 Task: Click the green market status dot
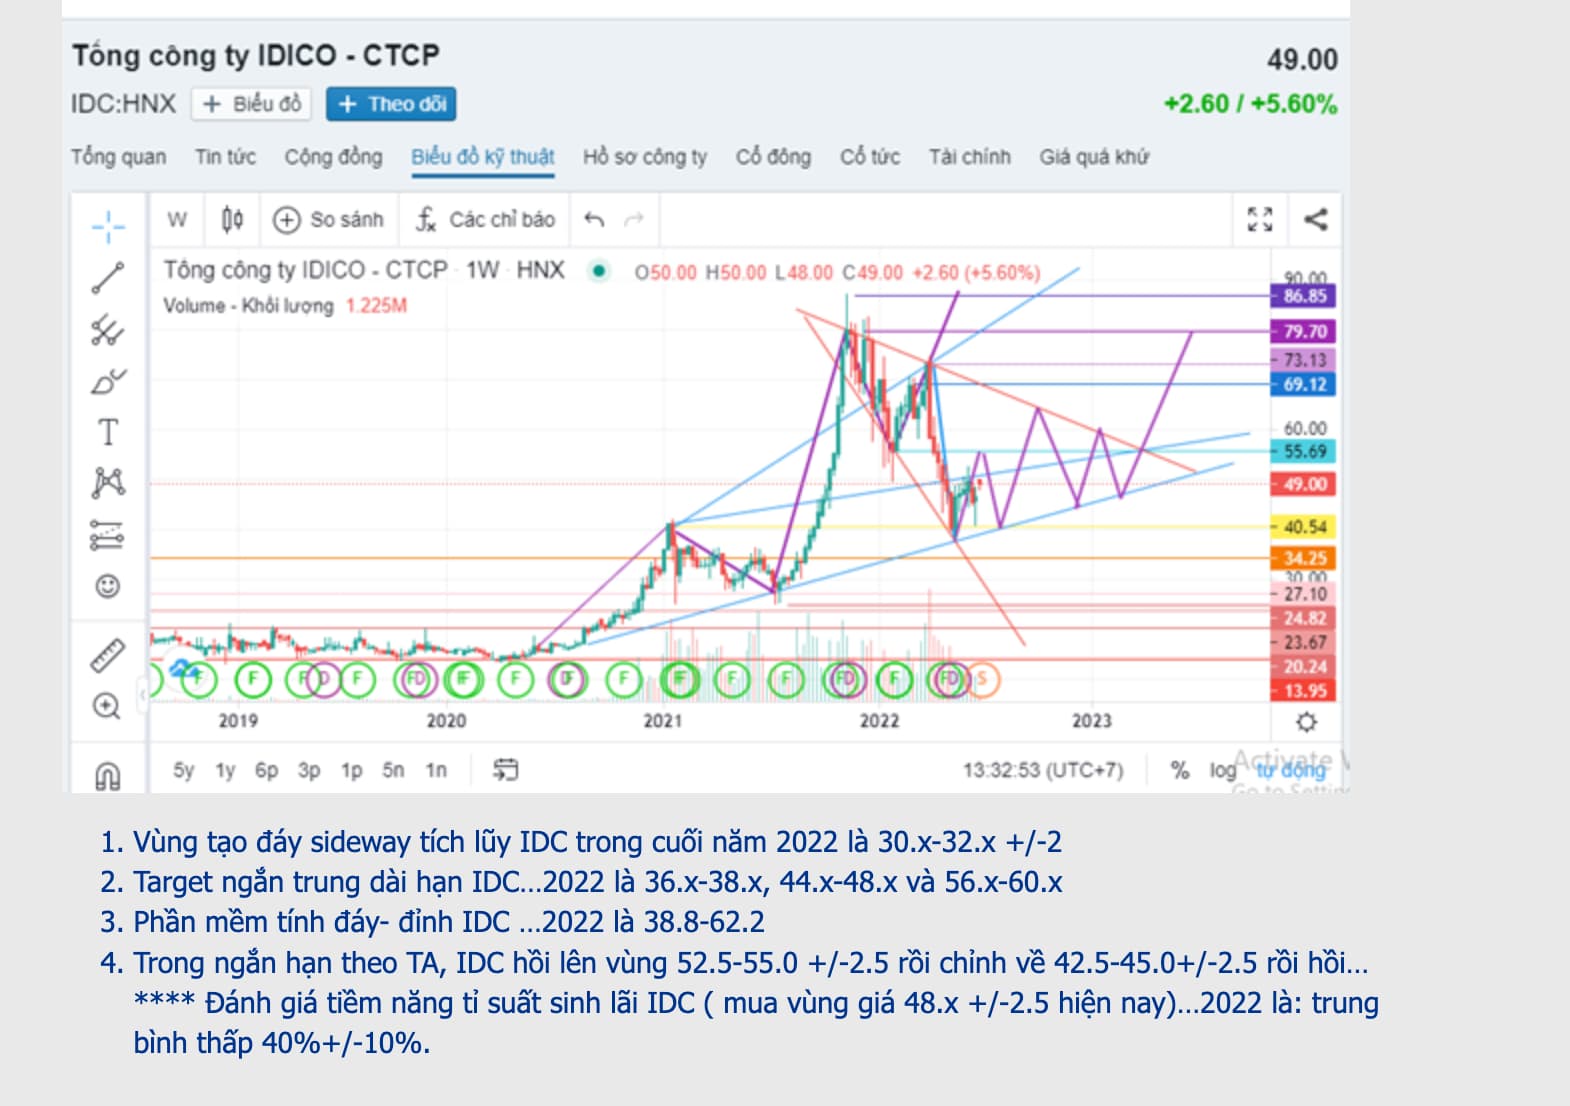598,271
